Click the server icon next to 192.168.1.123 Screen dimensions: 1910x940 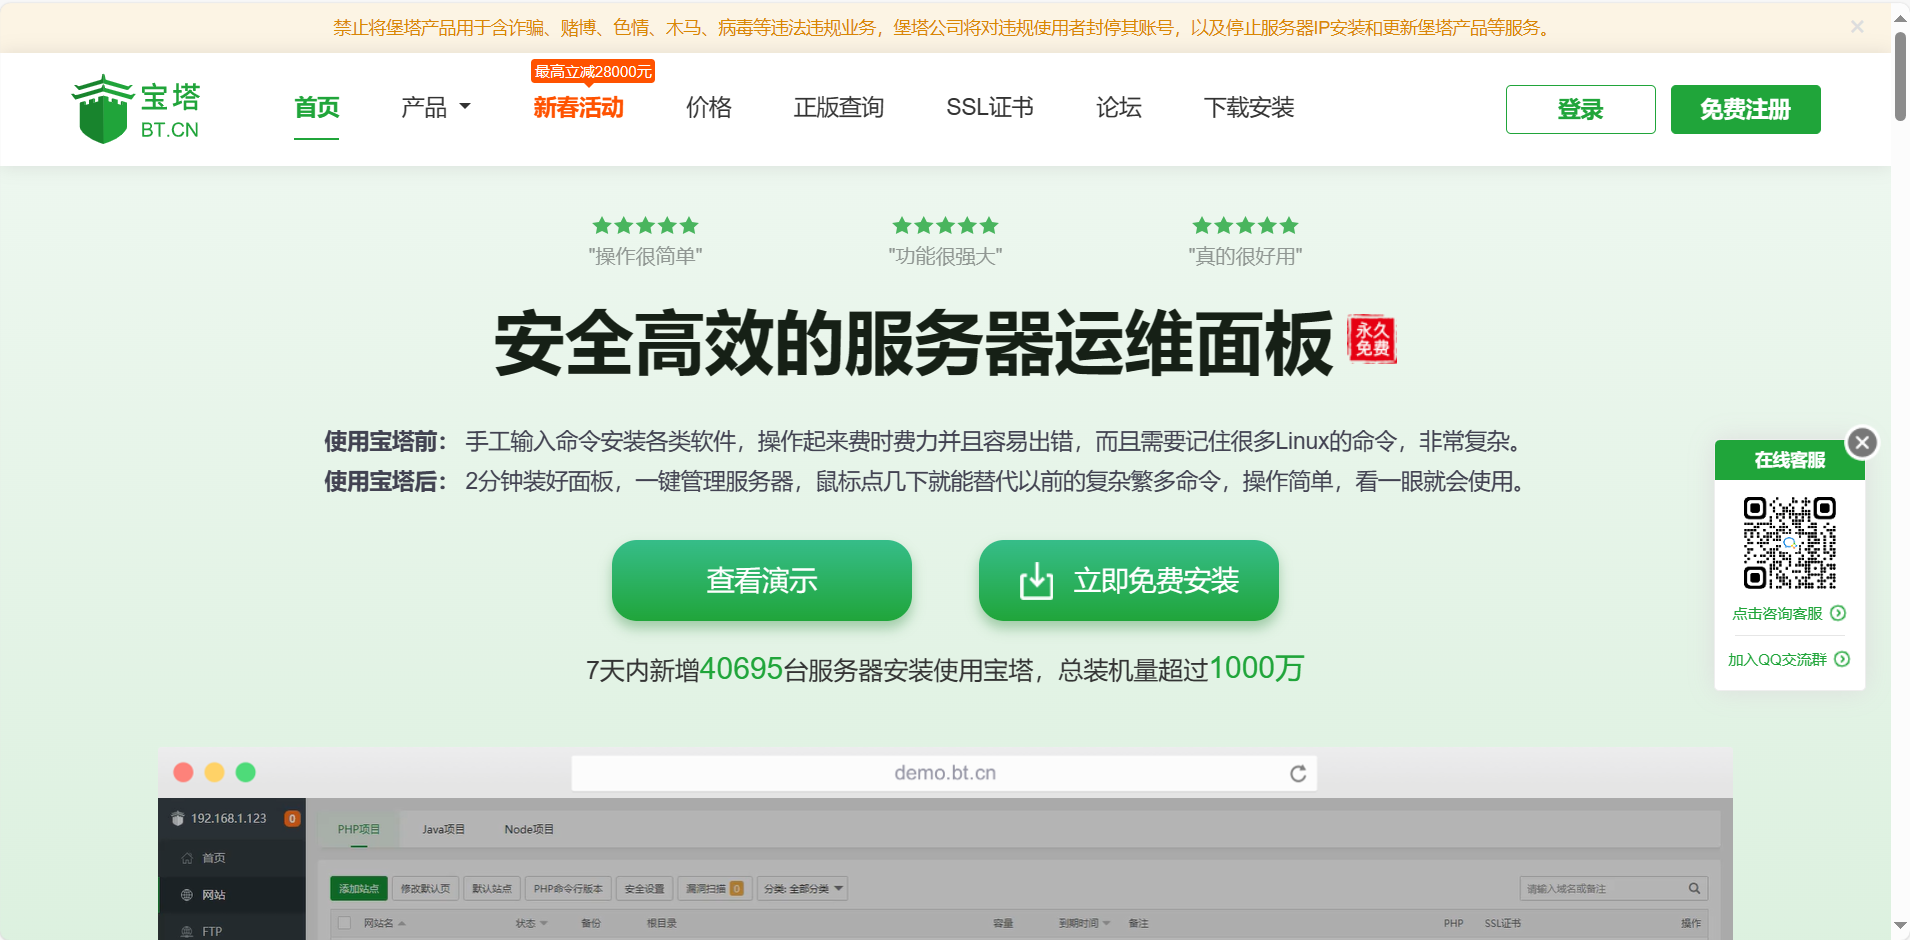(176, 817)
